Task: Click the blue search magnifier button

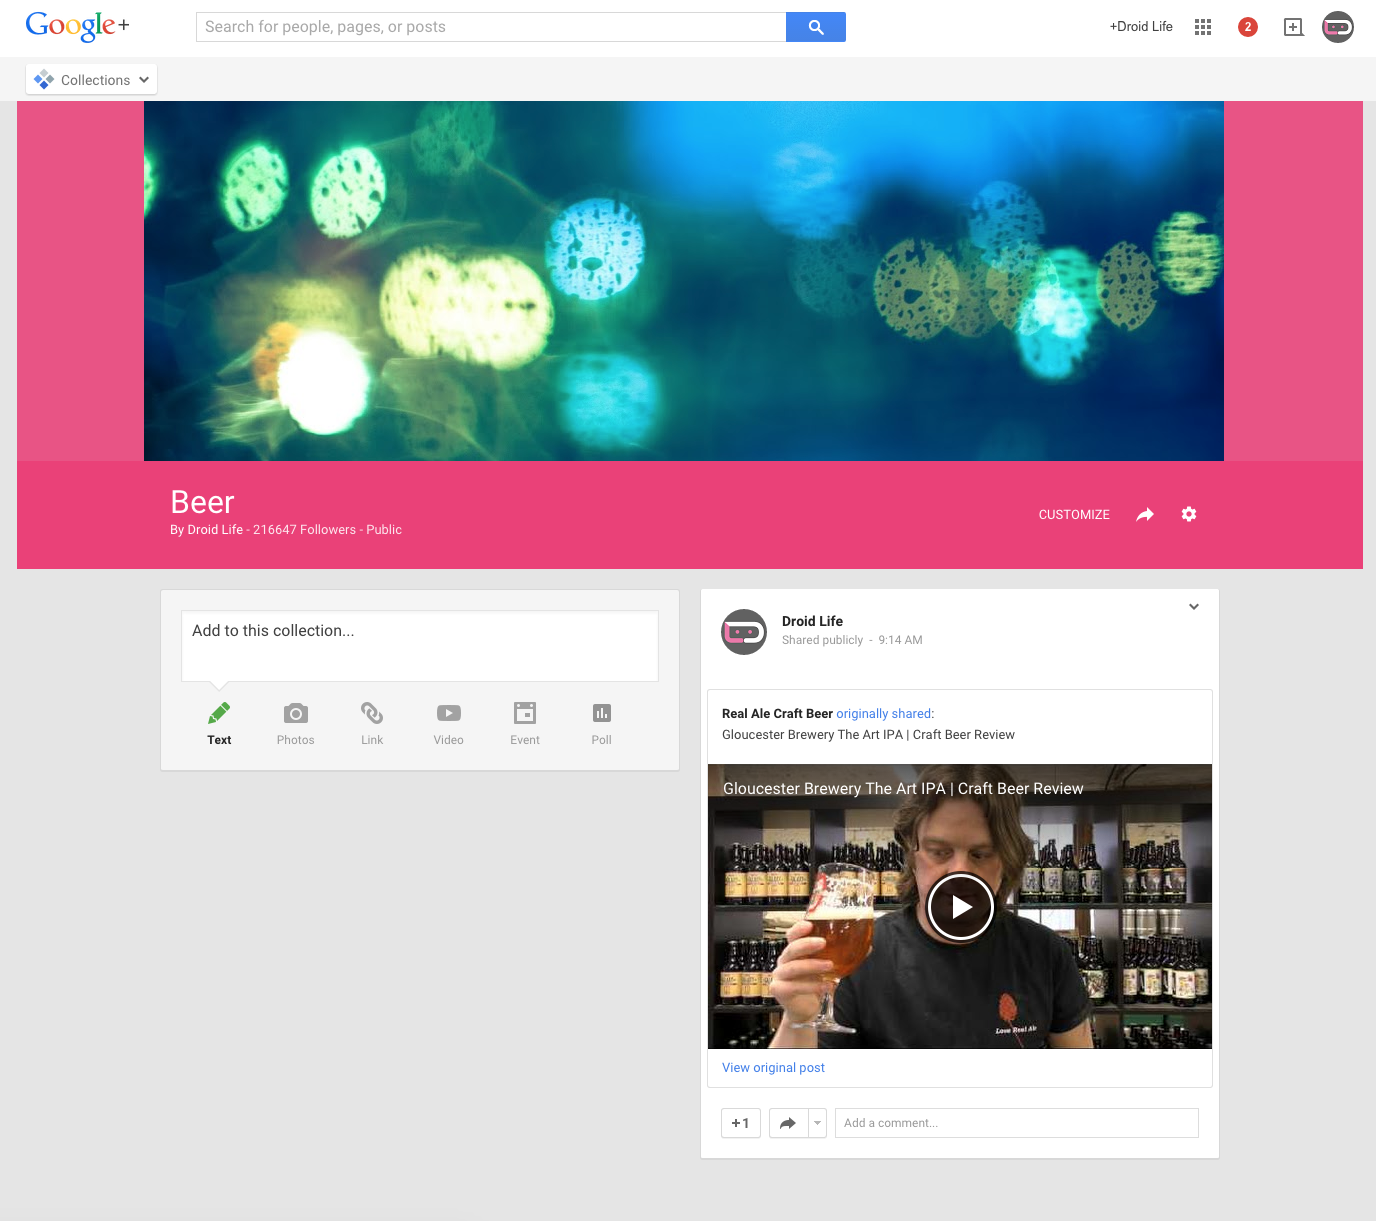Action: (815, 27)
